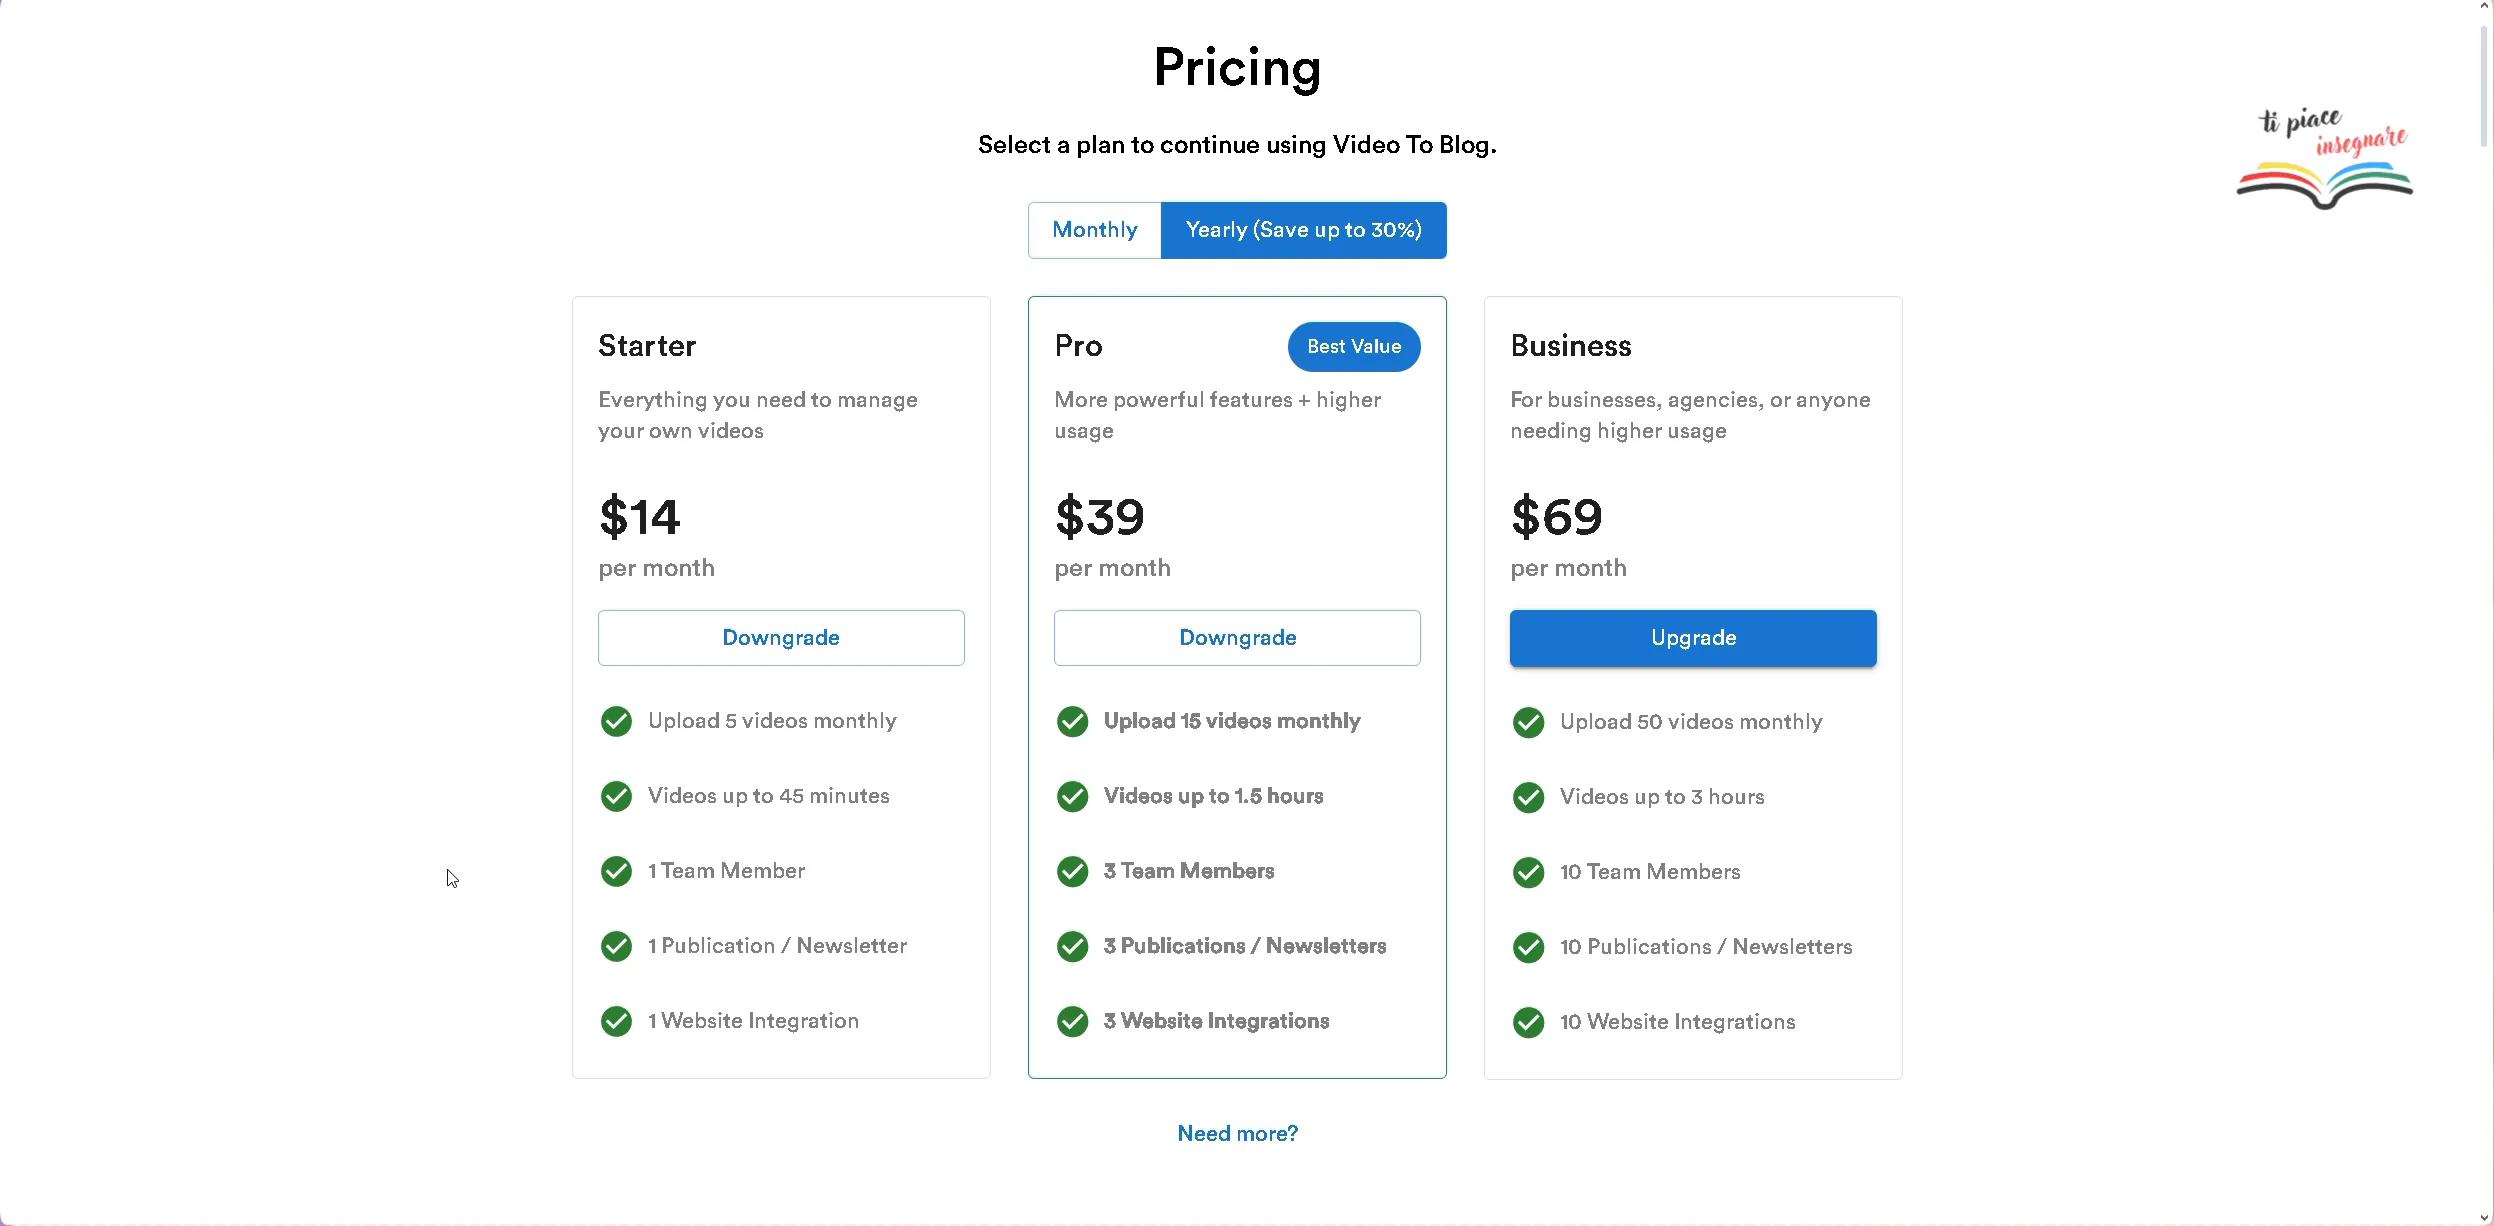Viewport: 2494px width, 1226px height.
Task: Click the scrollbar down arrow
Action: (2485, 1218)
